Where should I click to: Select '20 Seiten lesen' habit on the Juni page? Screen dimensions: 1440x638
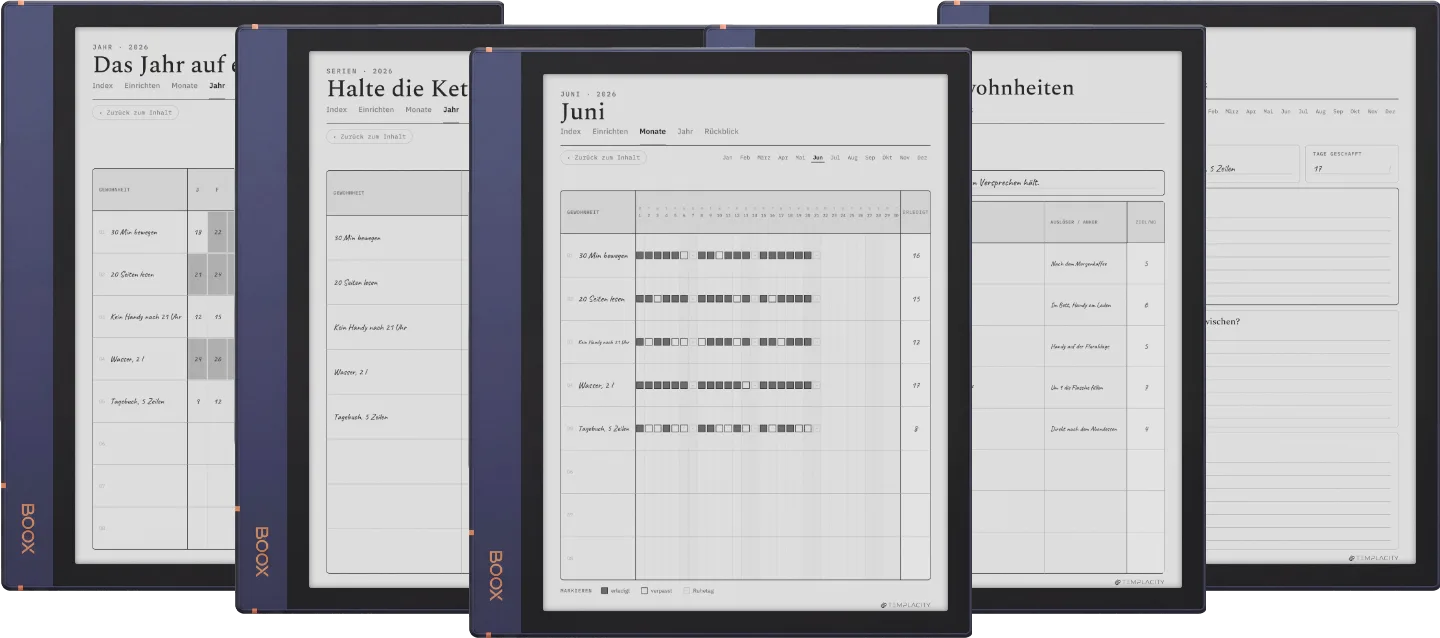click(602, 298)
